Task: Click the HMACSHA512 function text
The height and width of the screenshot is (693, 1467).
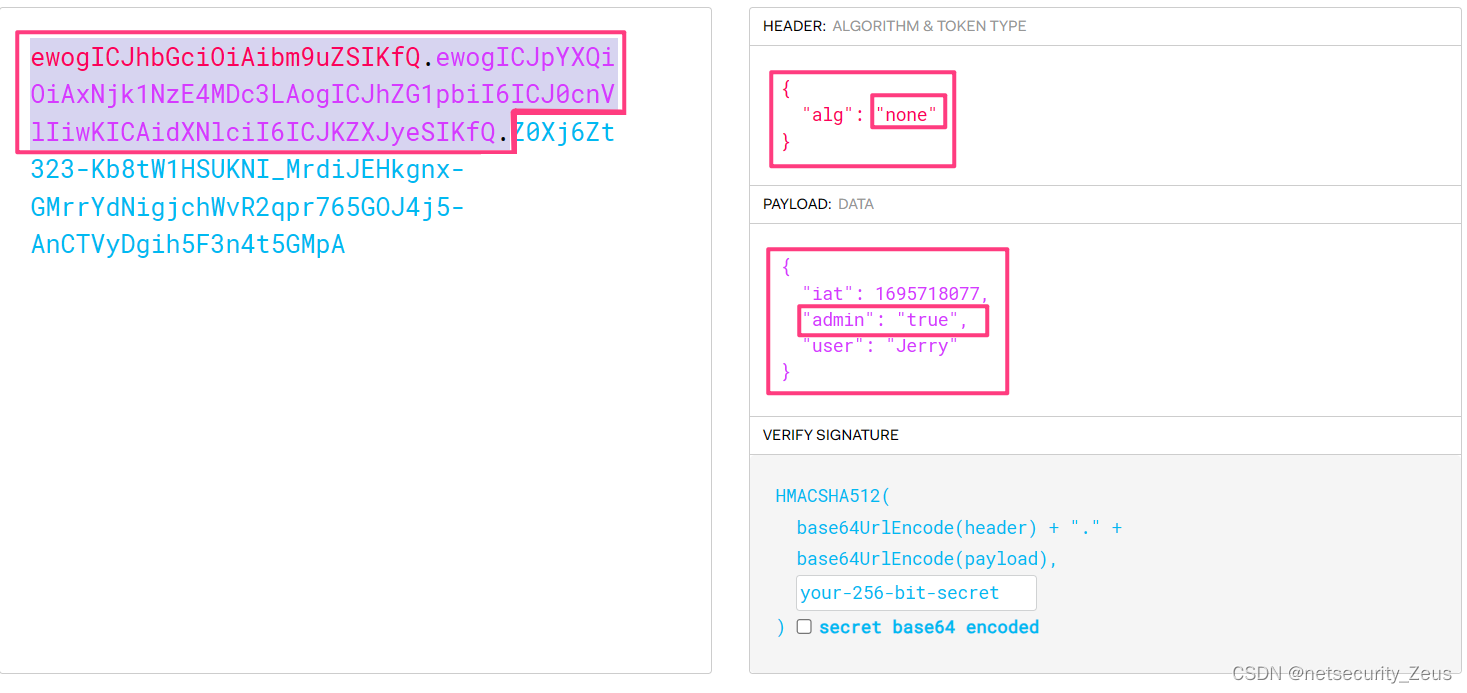Action: [x=831, y=495]
